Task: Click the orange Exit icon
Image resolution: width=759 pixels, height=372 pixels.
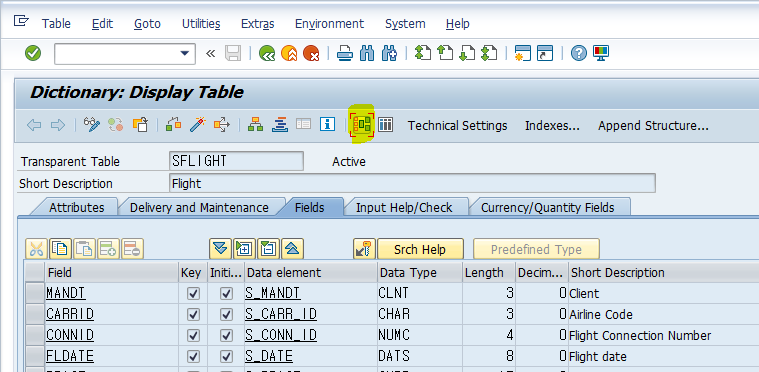Action: [289, 53]
